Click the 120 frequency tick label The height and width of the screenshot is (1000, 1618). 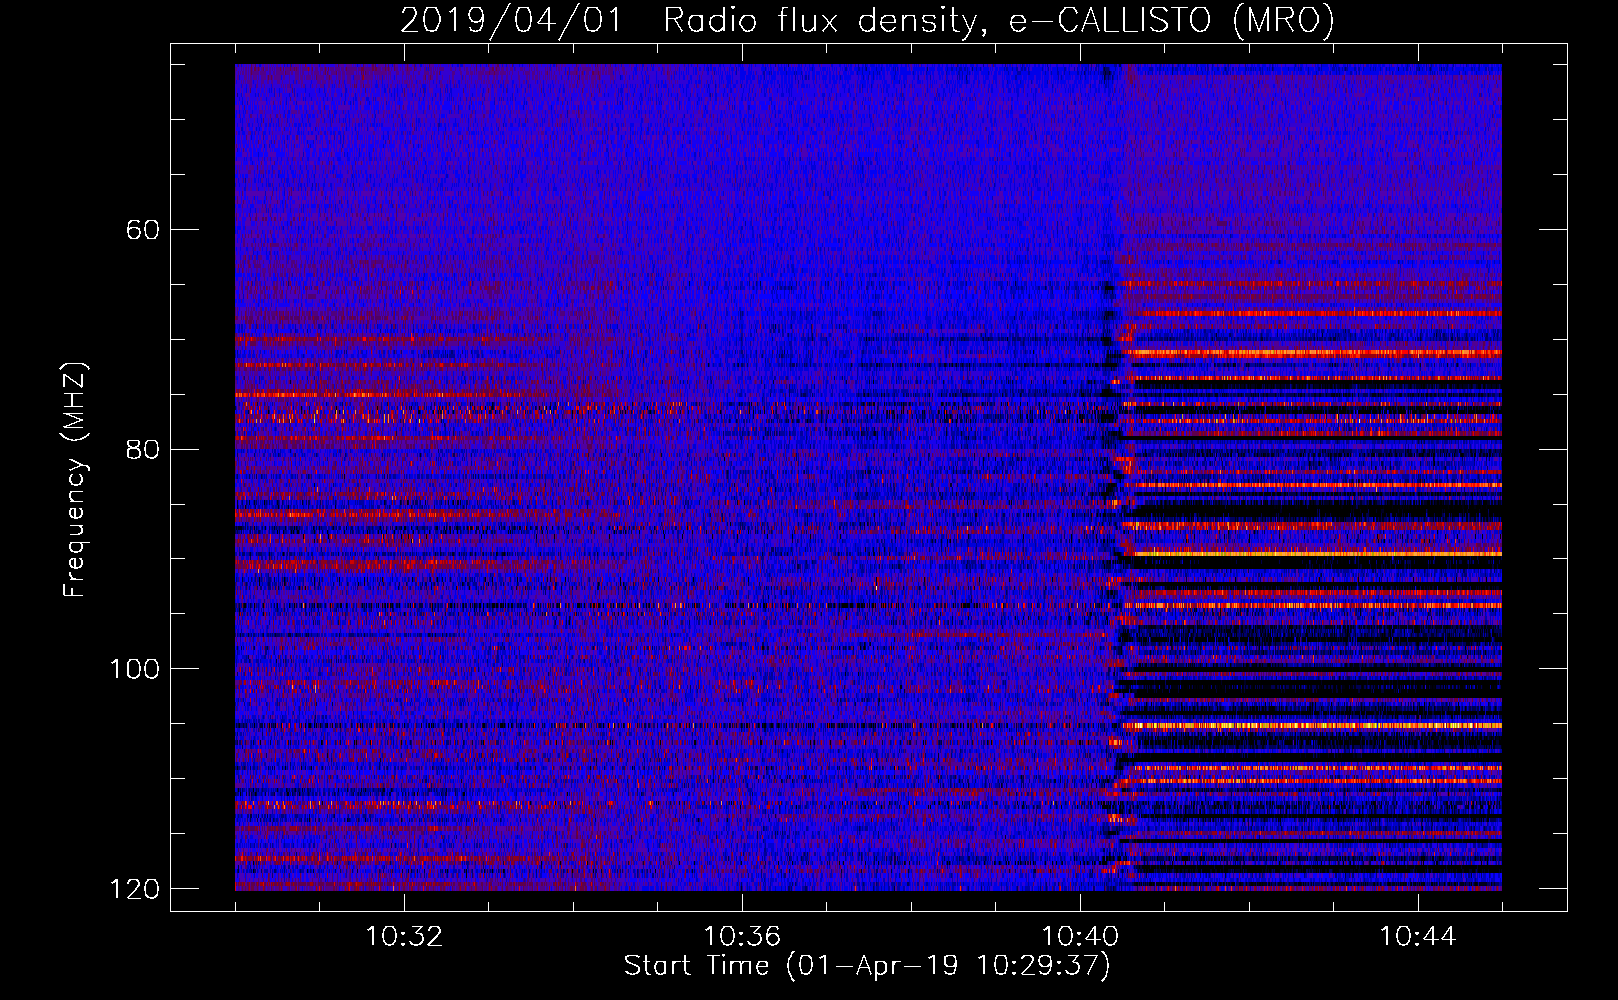tap(134, 889)
